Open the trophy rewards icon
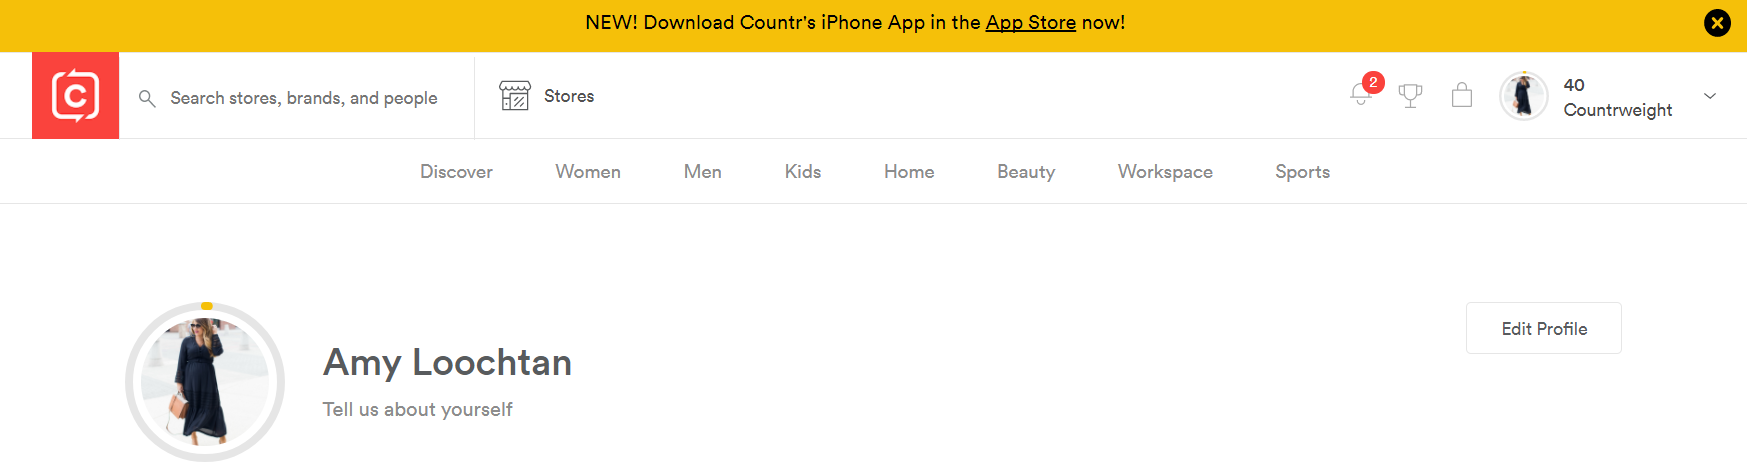This screenshot has width=1747, height=474. (x=1410, y=96)
